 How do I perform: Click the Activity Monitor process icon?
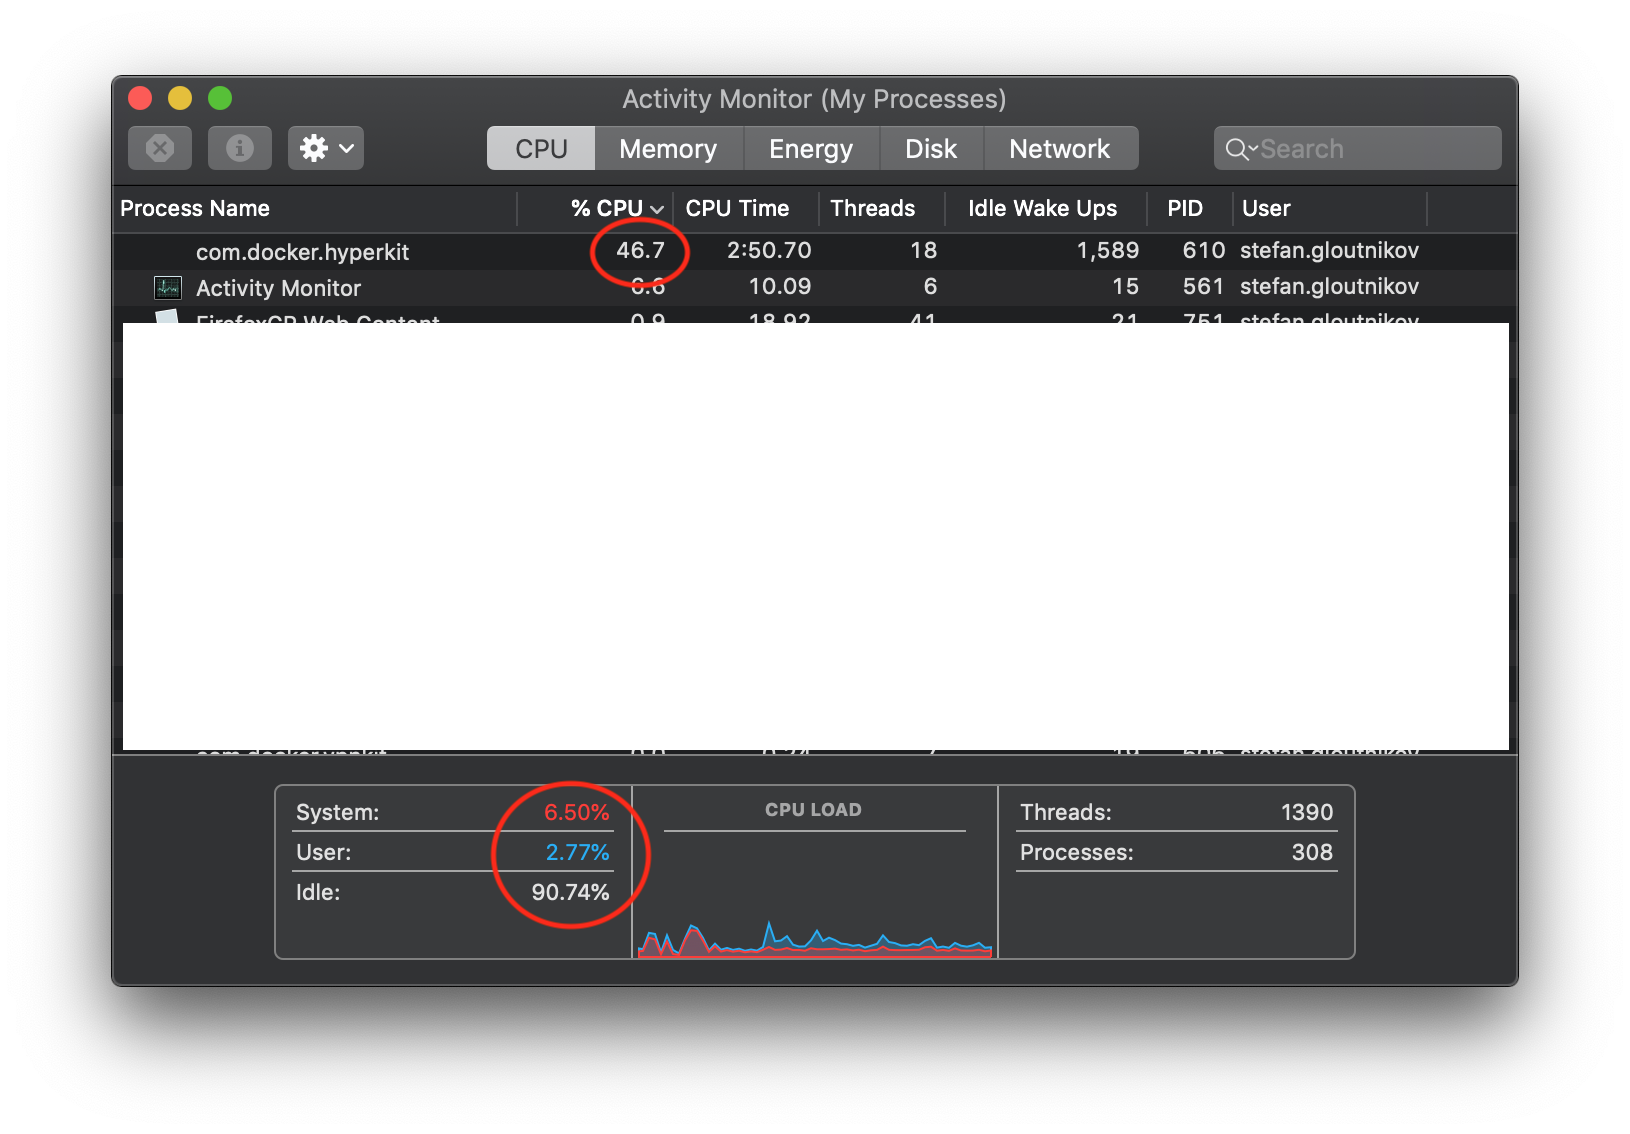[x=167, y=287]
